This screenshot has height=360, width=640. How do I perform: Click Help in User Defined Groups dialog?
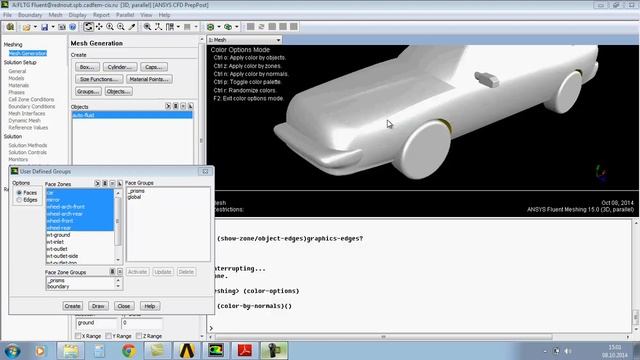[x=150, y=306]
